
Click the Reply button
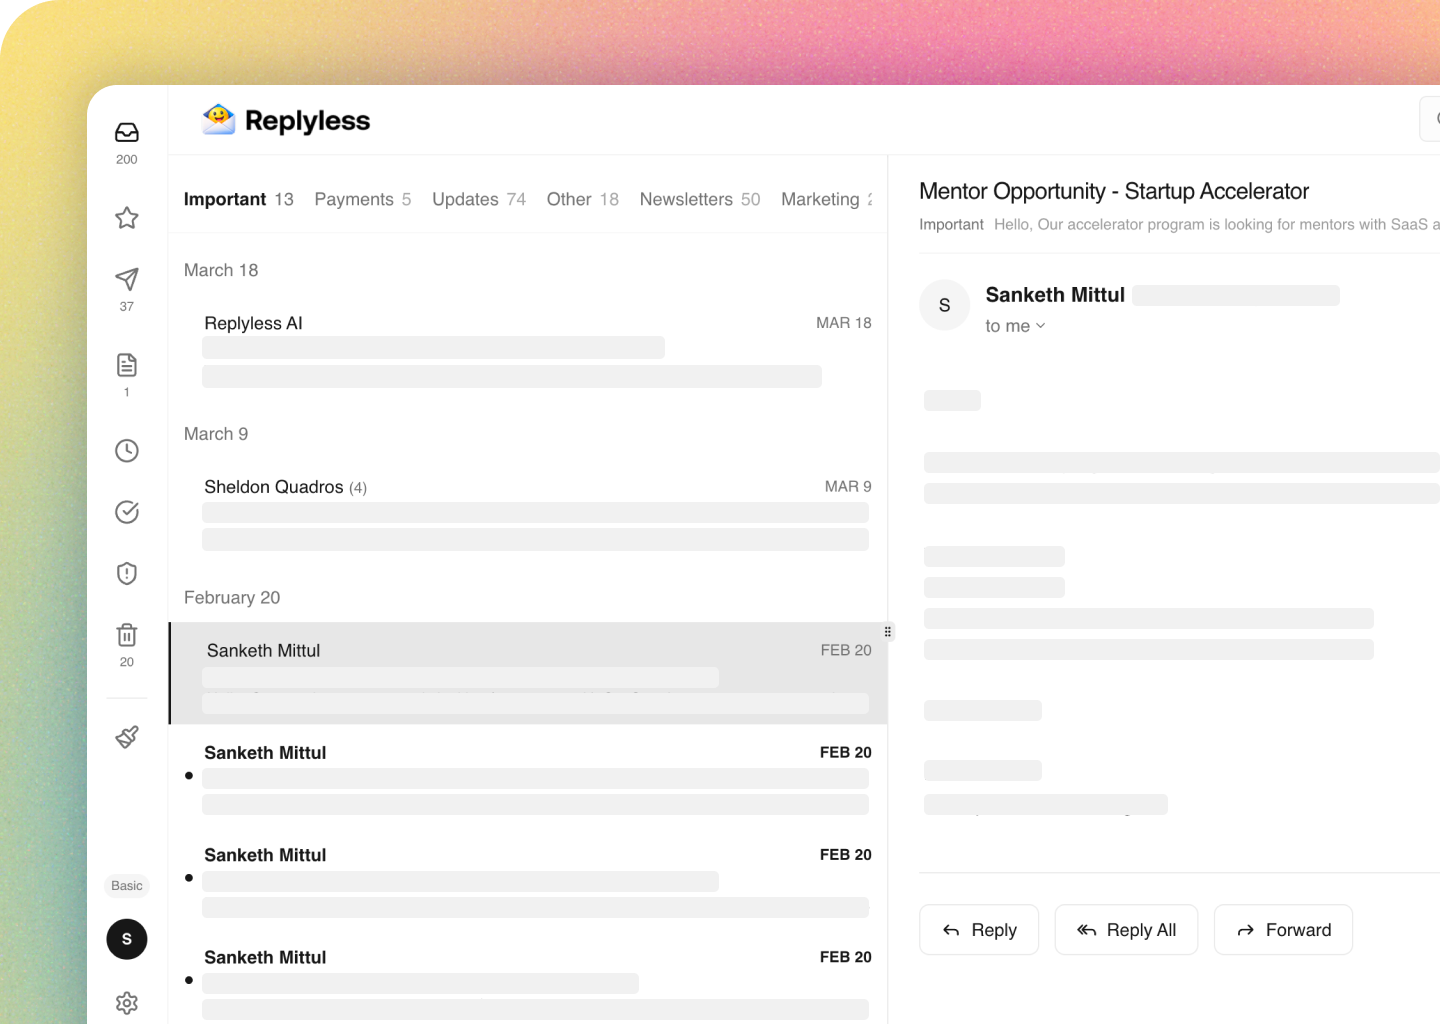pyautogui.click(x=979, y=930)
